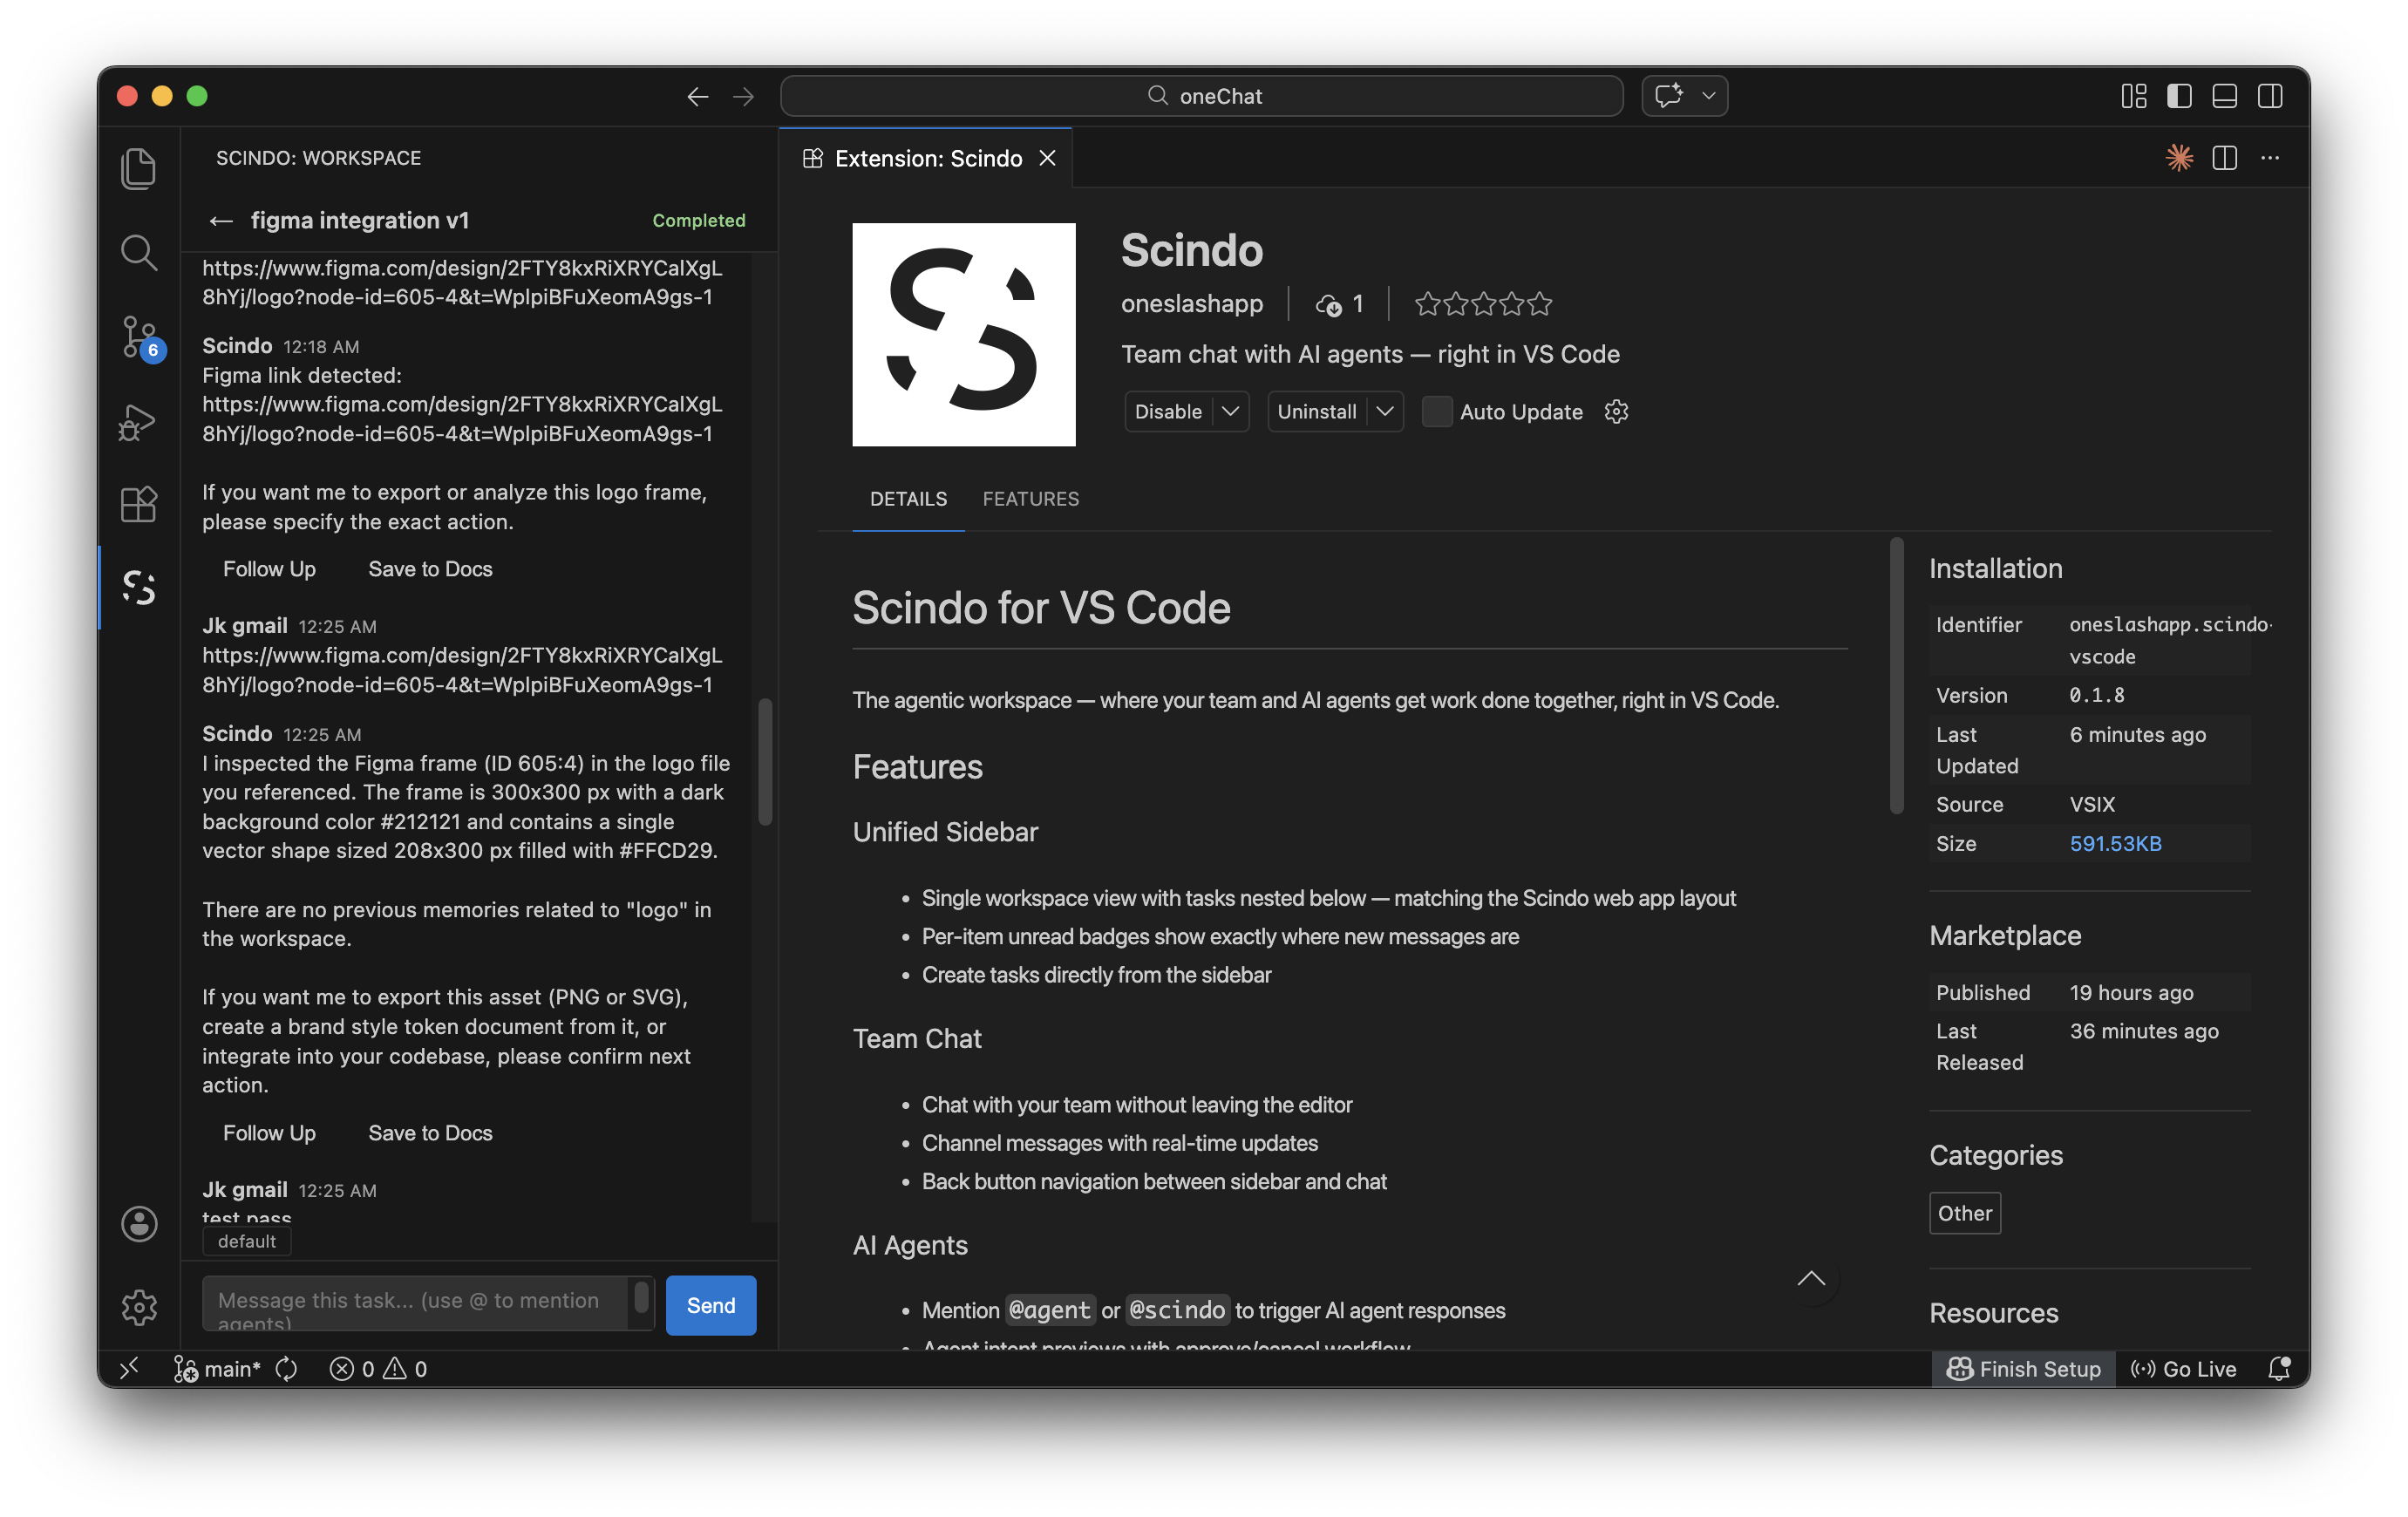The height and width of the screenshot is (1517, 2408).
Task: Open the Search icon in activity bar
Action: [139, 253]
